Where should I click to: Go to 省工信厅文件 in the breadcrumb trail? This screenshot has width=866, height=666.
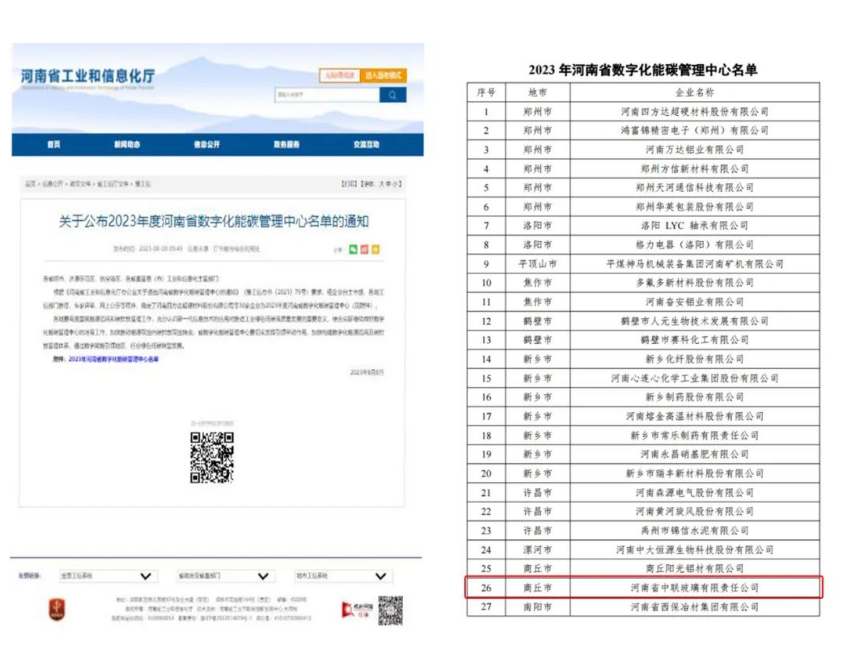(x=113, y=184)
